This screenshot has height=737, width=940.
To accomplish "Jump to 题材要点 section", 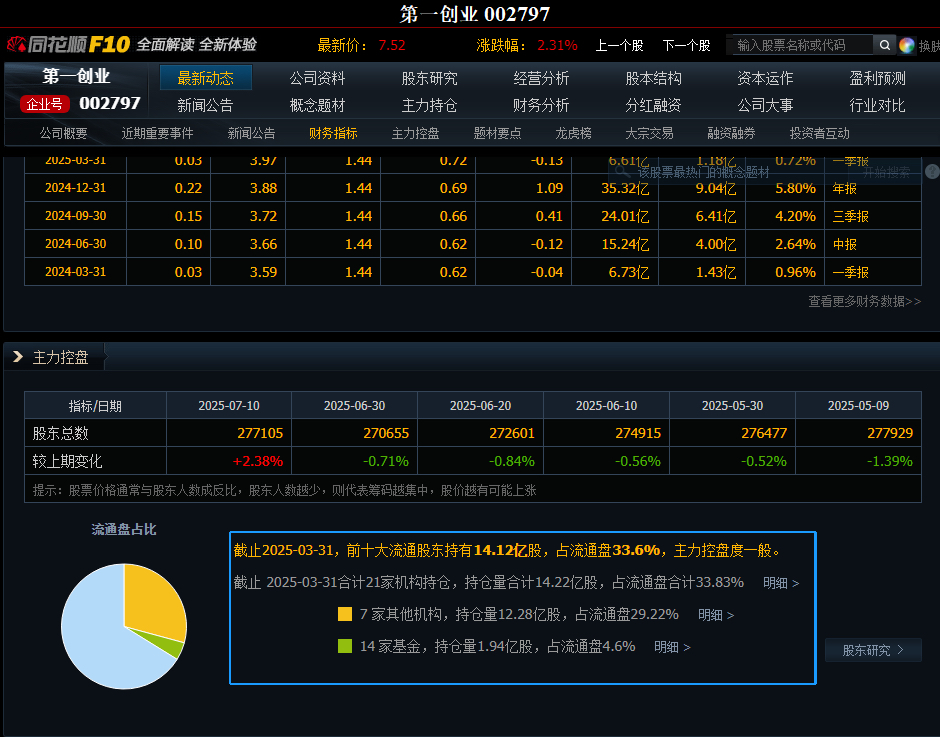I will pos(497,133).
